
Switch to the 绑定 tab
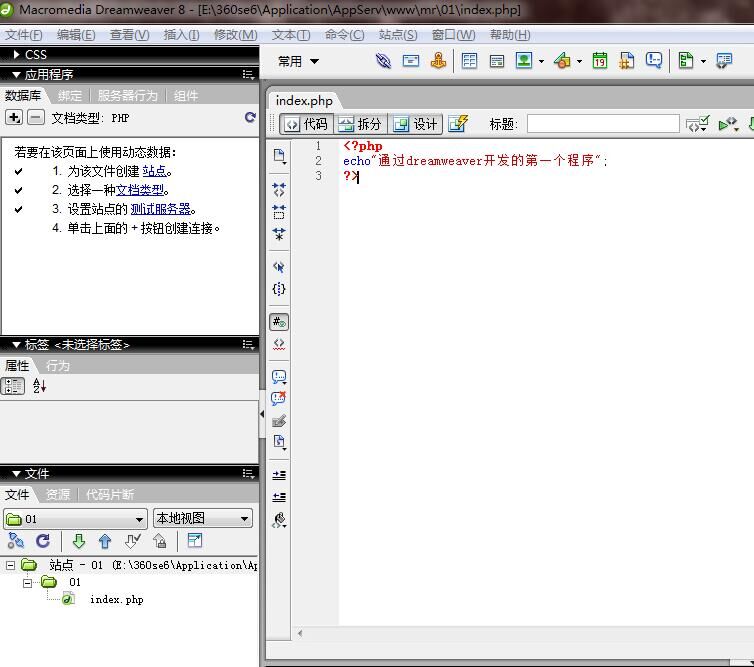point(70,96)
